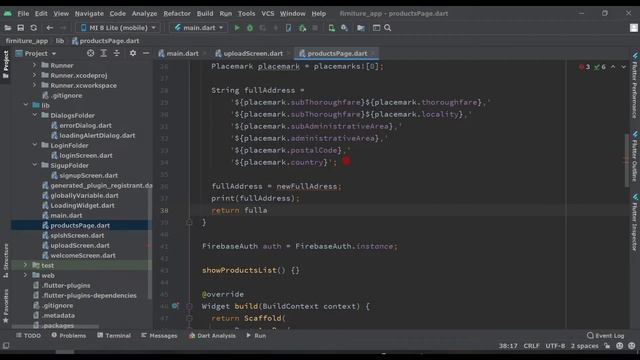
Task: Expand the web folder
Action: 26,275
